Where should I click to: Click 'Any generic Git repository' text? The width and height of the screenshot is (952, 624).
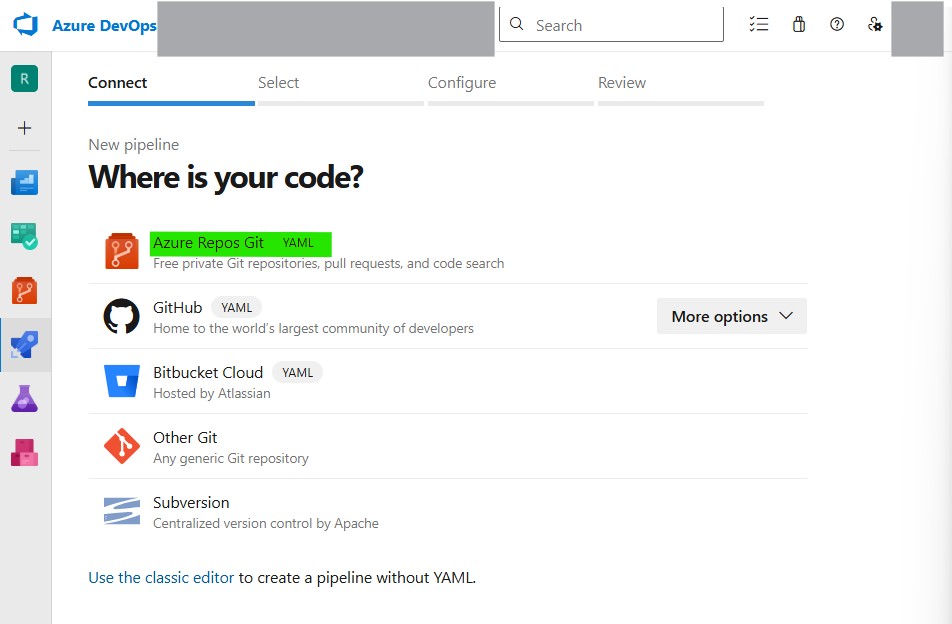point(231,458)
